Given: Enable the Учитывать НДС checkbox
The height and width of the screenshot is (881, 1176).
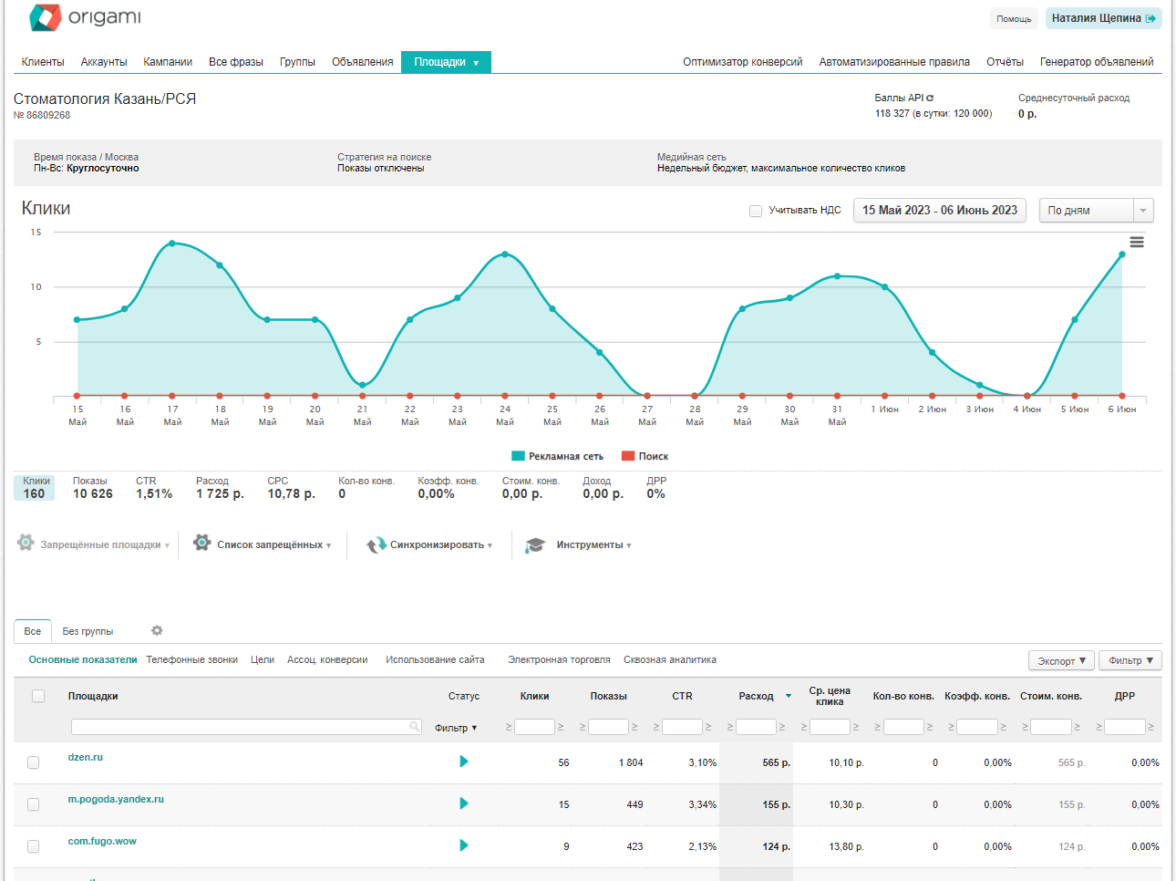Looking at the screenshot, I should tap(756, 211).
